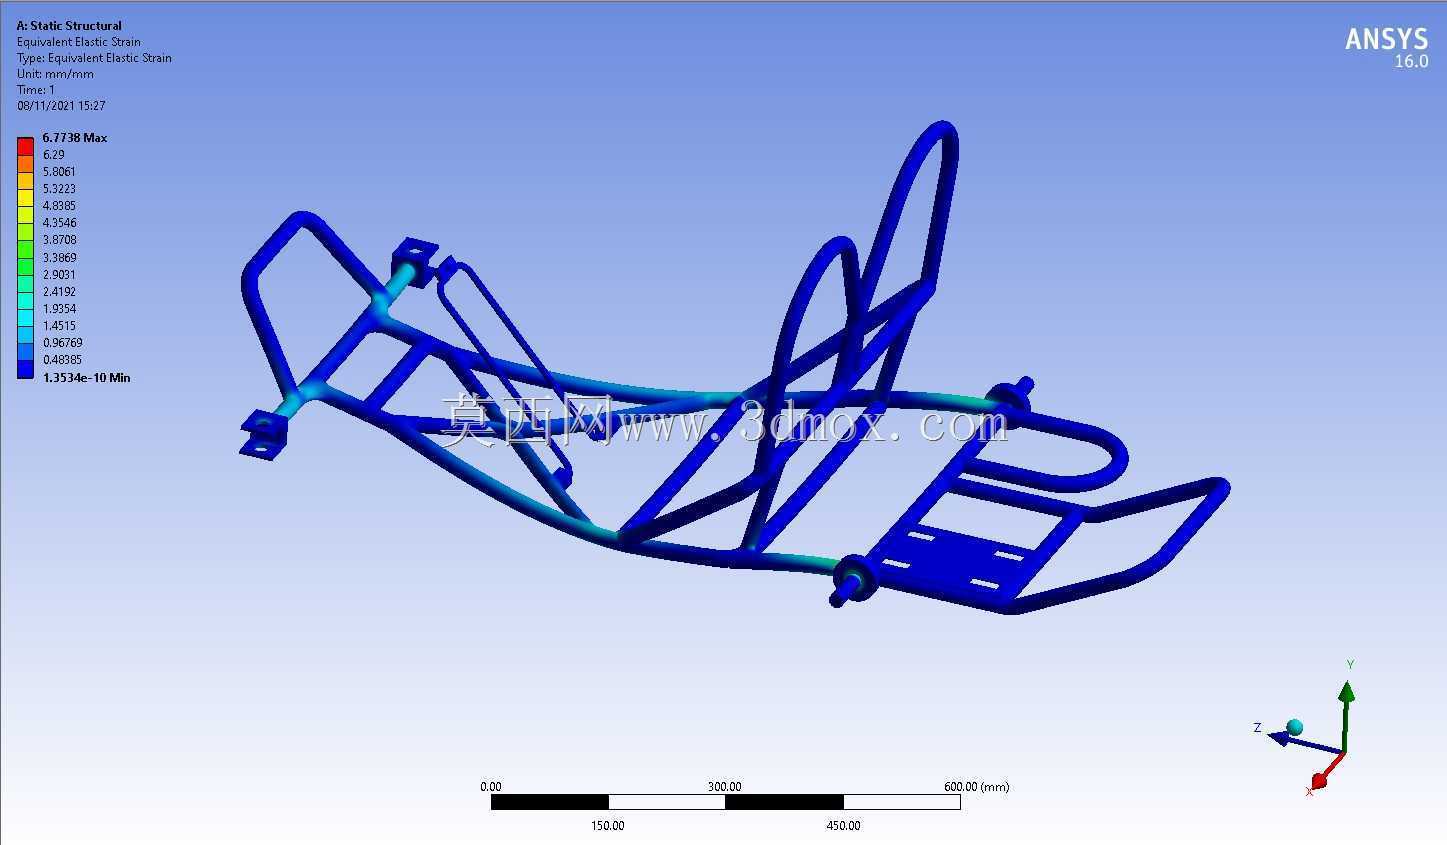The width and height of the screenshot is (1447, 845).
Task: Select the darkest blue bottom legend band
Action: (25, 369)
